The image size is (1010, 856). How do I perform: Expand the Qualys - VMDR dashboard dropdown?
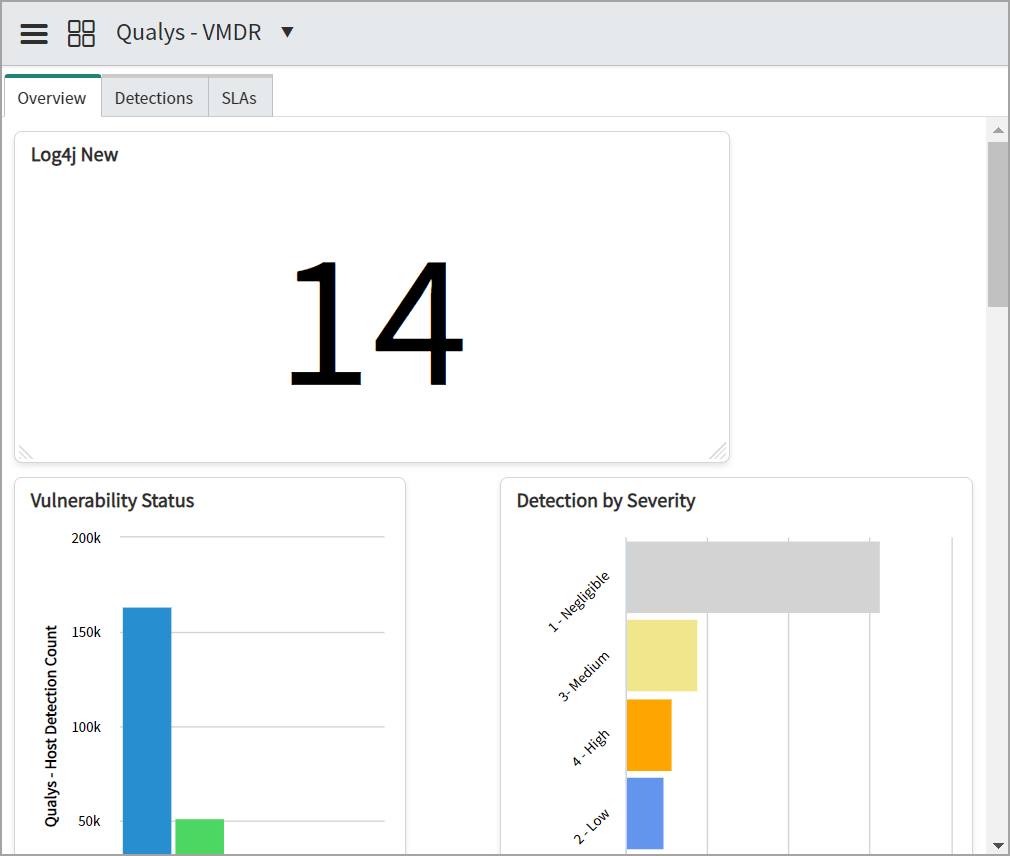[288, 32]
